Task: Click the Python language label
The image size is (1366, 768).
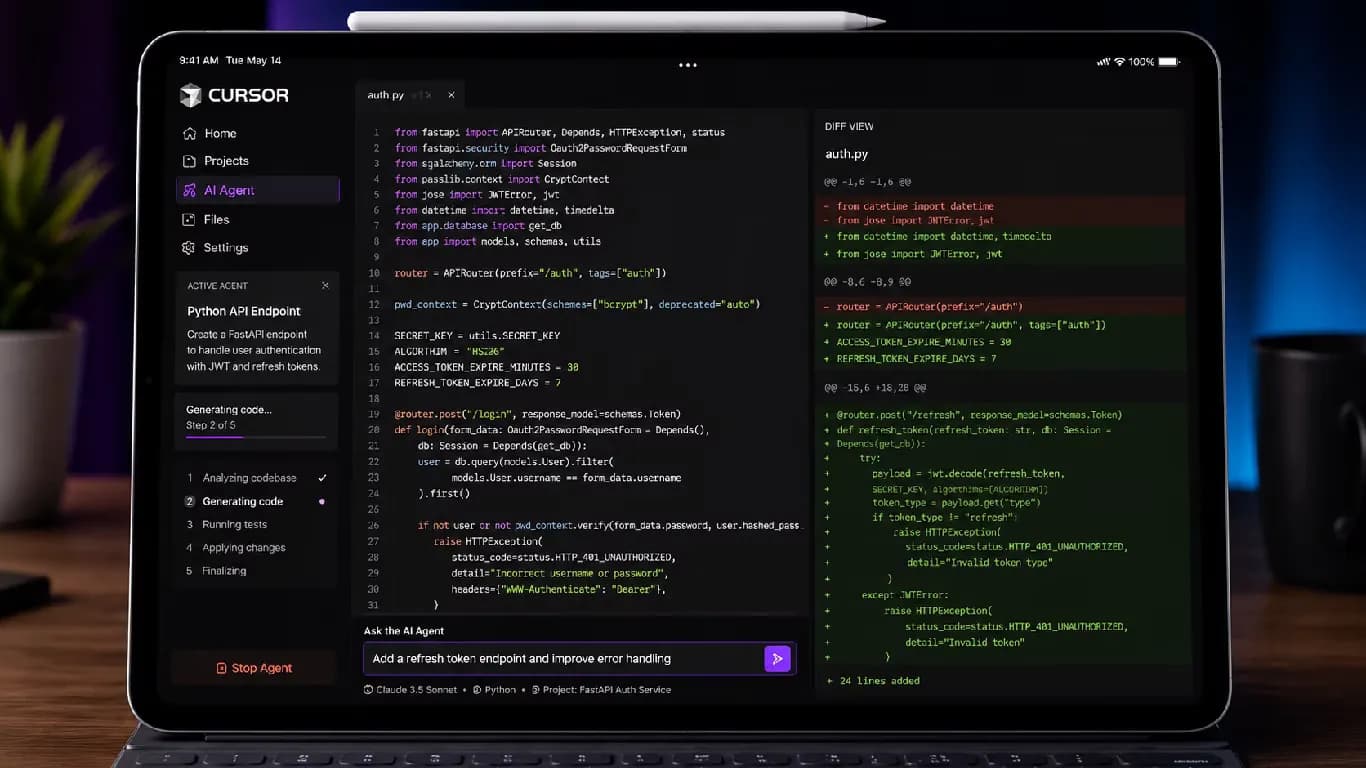Action: pos(500,689)
